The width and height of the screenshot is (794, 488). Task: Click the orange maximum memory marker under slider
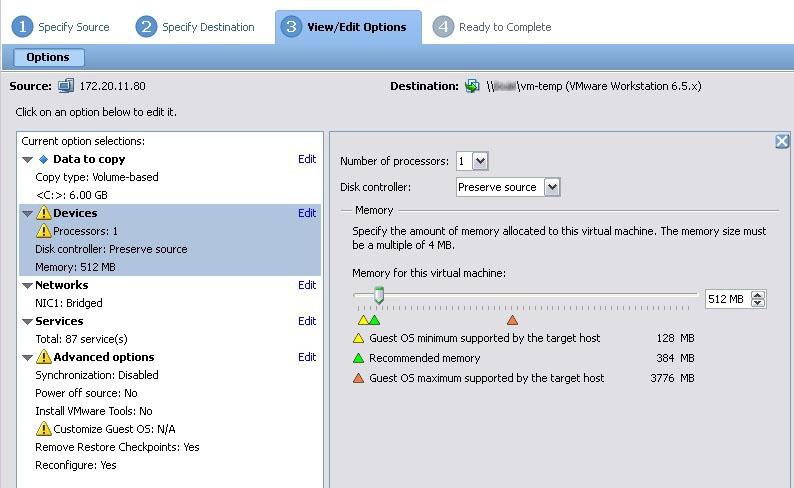coord(512,320)
